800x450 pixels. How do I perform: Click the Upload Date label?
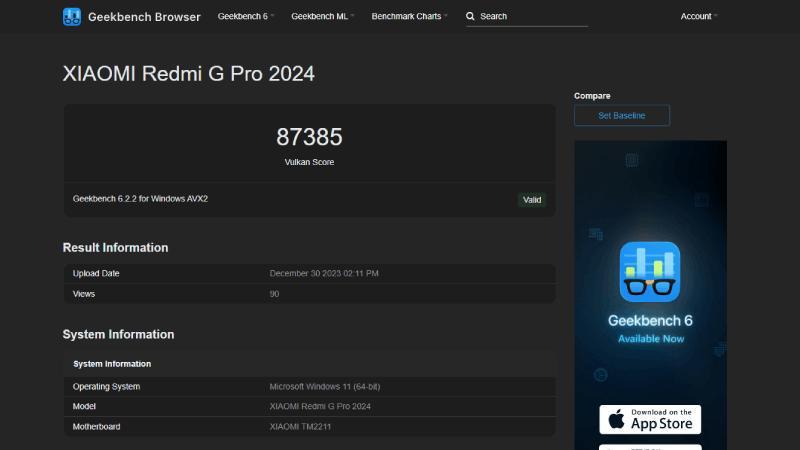click(x=96, y=273)
